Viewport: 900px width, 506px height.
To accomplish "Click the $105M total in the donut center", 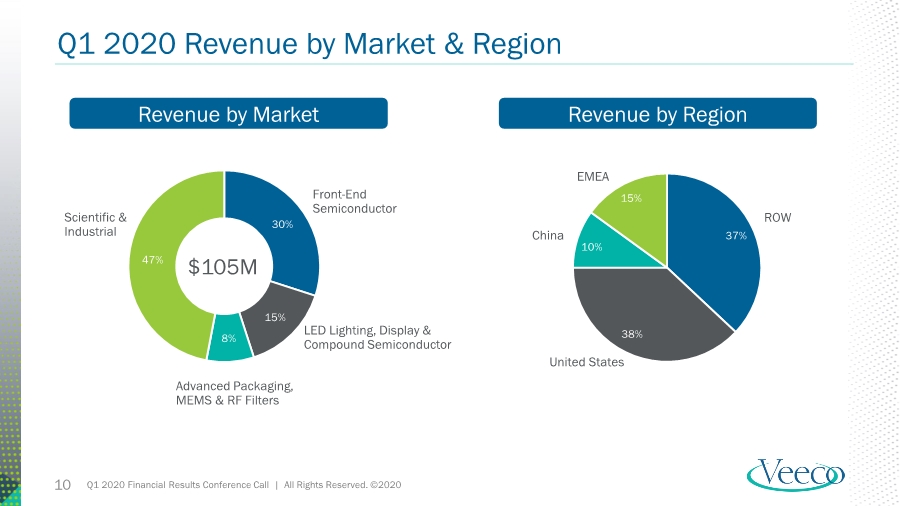I will pos(223,267).
